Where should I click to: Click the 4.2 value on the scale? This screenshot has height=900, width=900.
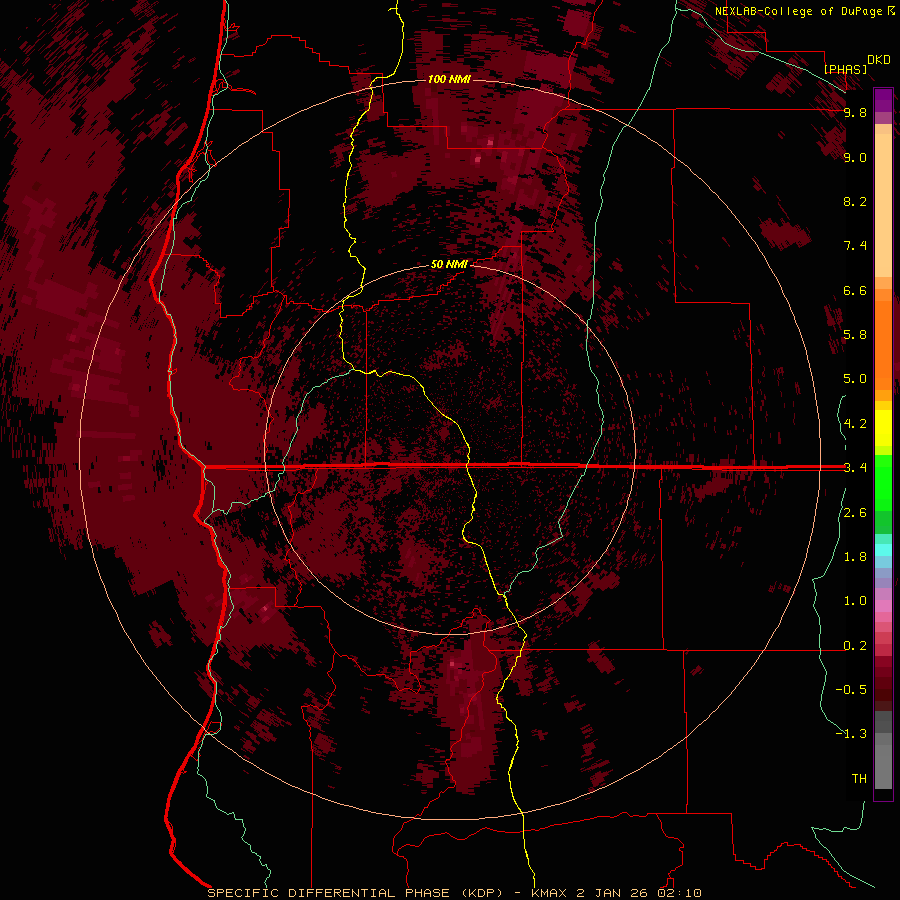click(855, 424)
